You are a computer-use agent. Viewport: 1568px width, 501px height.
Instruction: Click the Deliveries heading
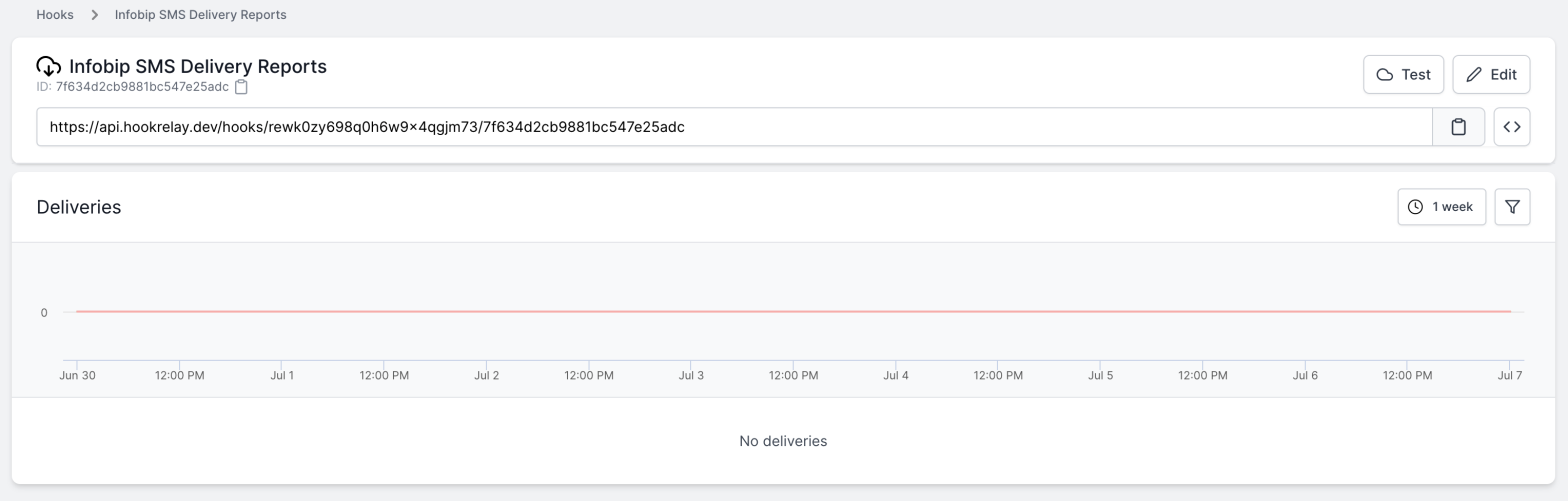tap(79, 207)
